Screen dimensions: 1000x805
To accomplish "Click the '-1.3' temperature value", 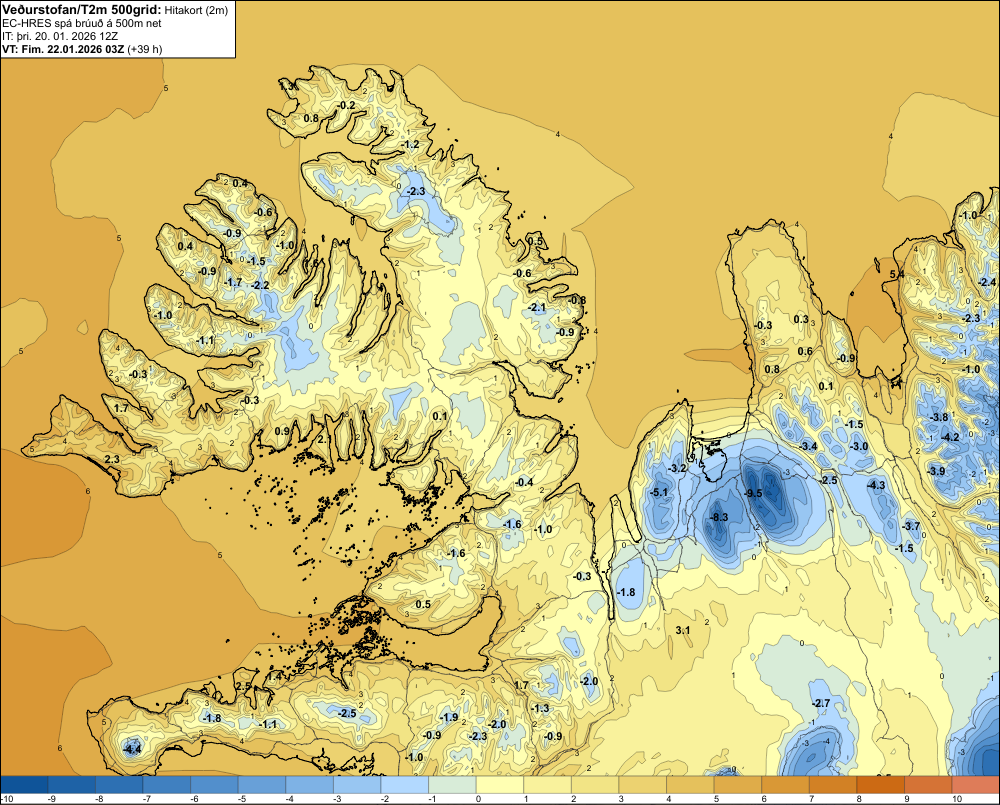I will [x=540, y=709].
